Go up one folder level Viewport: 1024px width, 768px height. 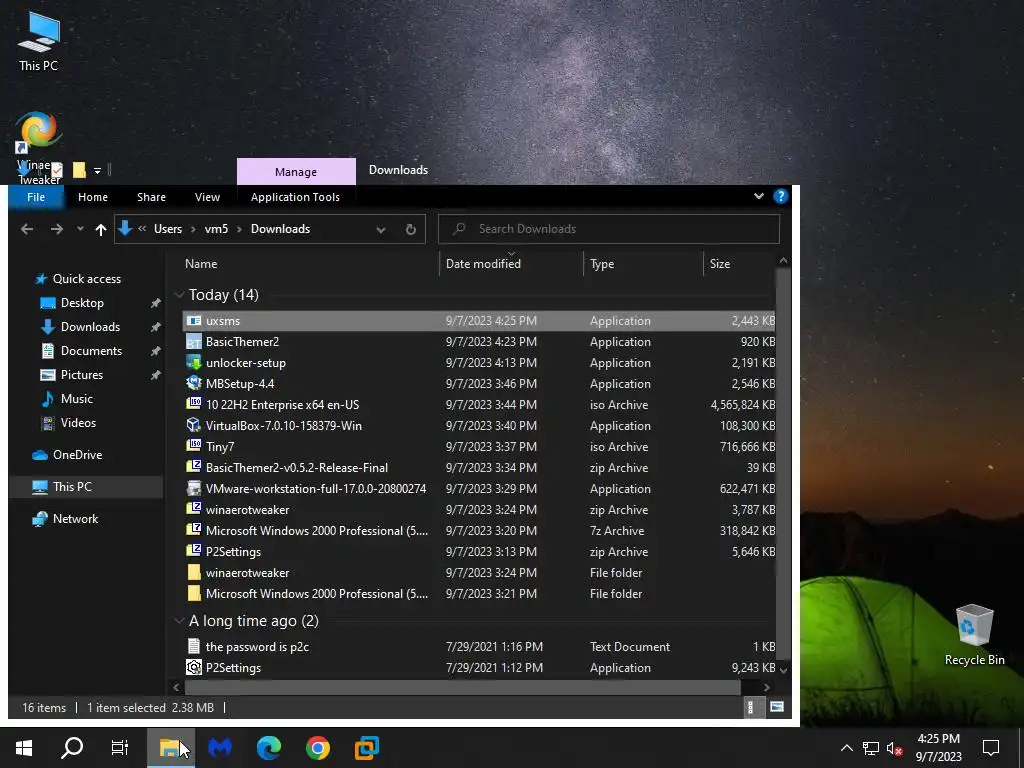[101, 229]
